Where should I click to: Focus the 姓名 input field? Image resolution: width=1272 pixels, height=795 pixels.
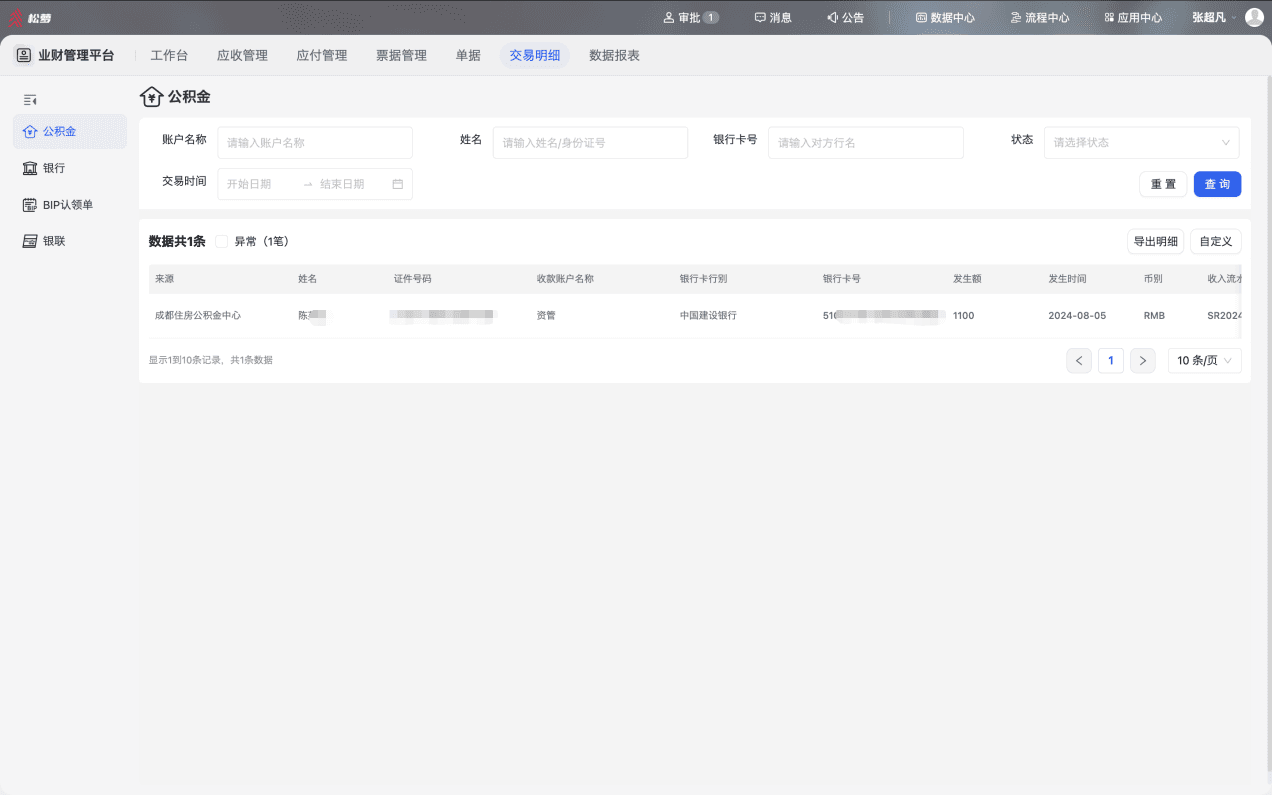590,143
